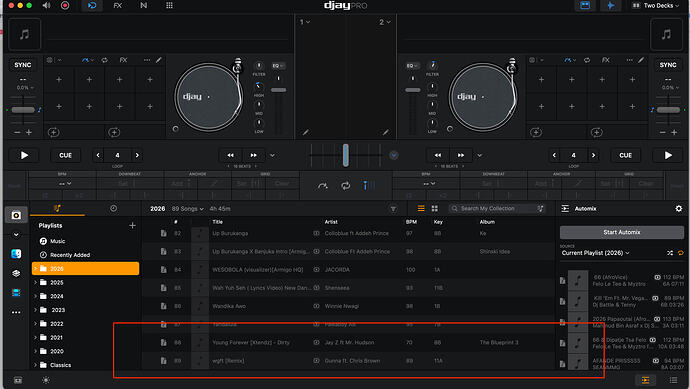Image resolution: width=690 pixels, height=389 pixels.
Task: Open deck 1 more options ellipsis
Action: (x=147, y=60)
